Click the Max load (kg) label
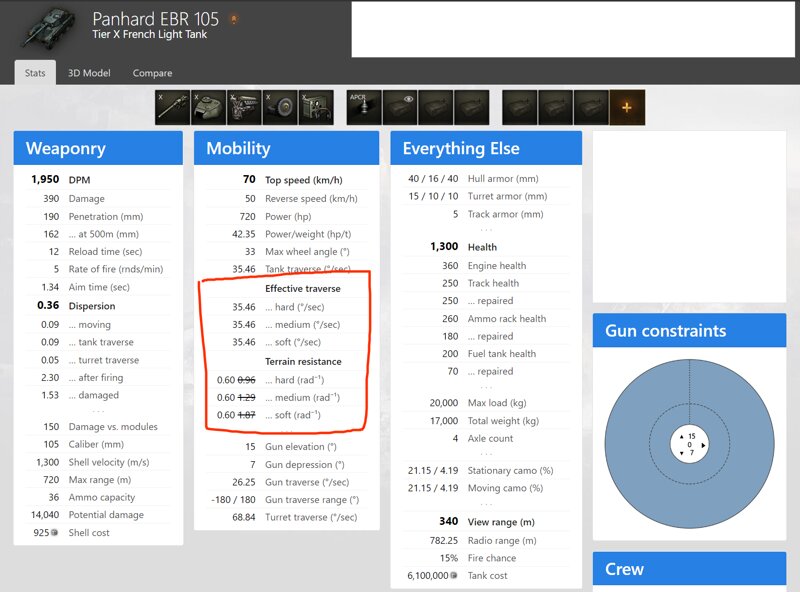The image size is (800, 592). 496,403
